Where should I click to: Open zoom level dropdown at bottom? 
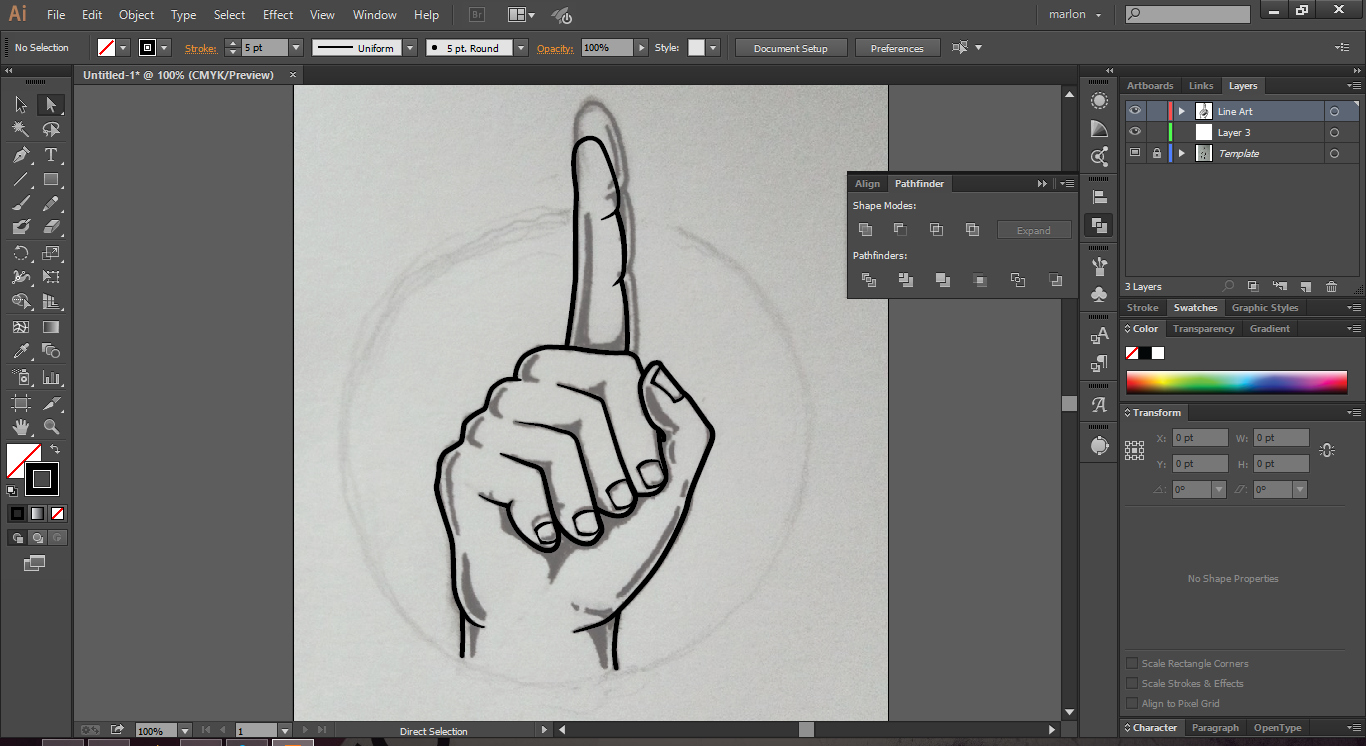pyautogui.click(x=185, y=731)
